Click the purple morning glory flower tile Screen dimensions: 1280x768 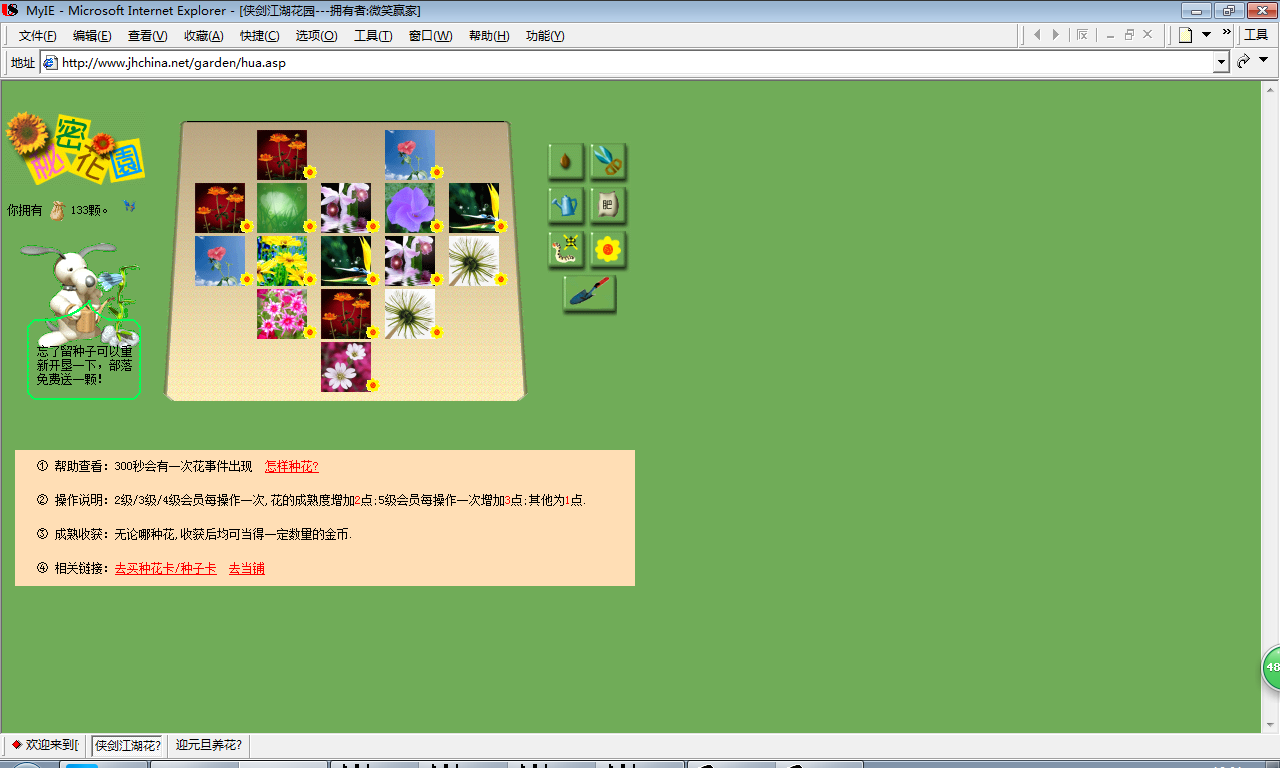point(410,208)
